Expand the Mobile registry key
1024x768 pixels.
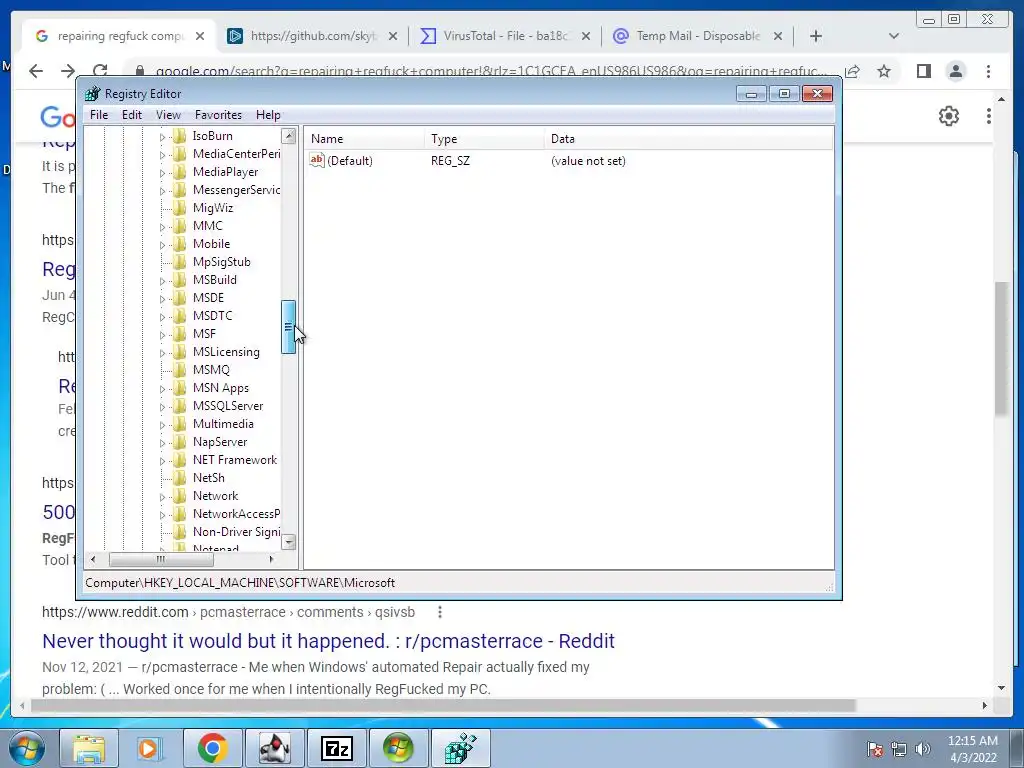[162, 244]
